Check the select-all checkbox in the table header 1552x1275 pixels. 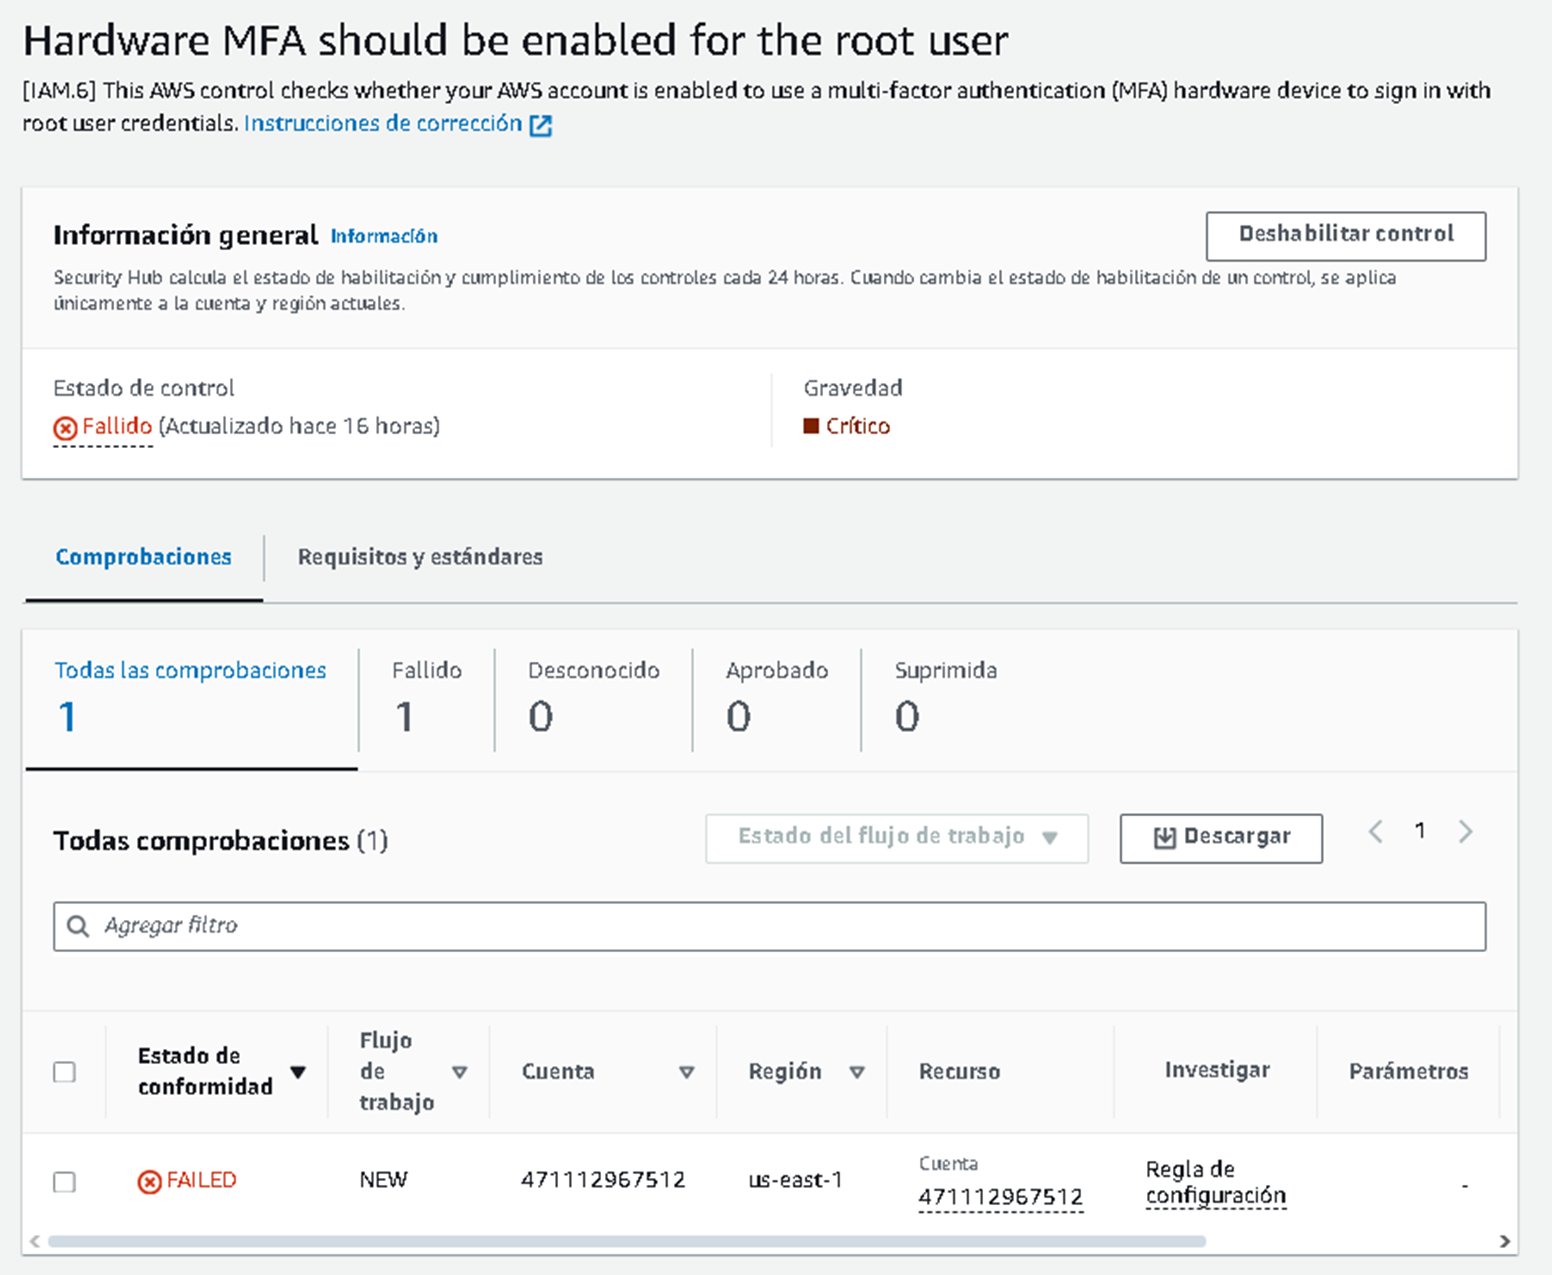point(65,1072)
